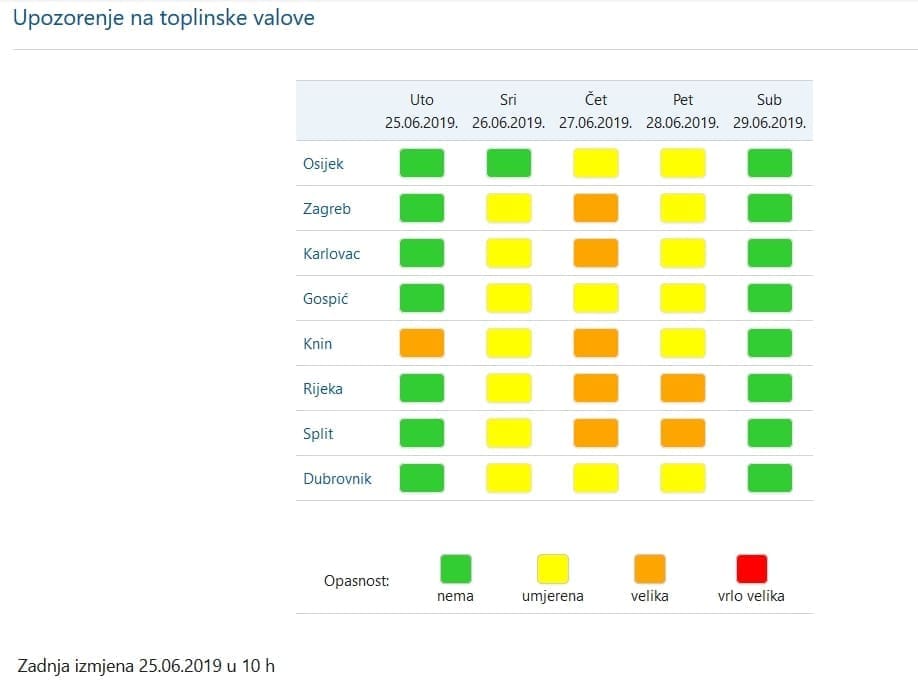Click Dubrovnik's green Saturday status box

pyautogui.click(x=770, y=478)
